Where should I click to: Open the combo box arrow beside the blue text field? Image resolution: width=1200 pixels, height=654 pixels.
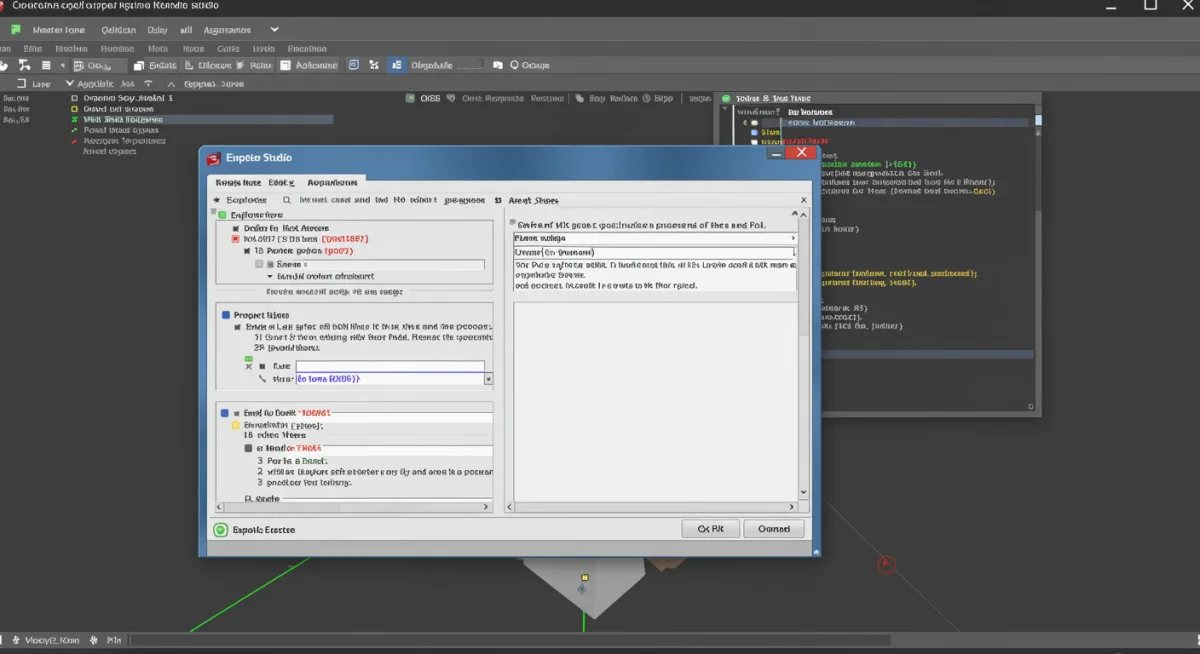click(x=488, y=380)
